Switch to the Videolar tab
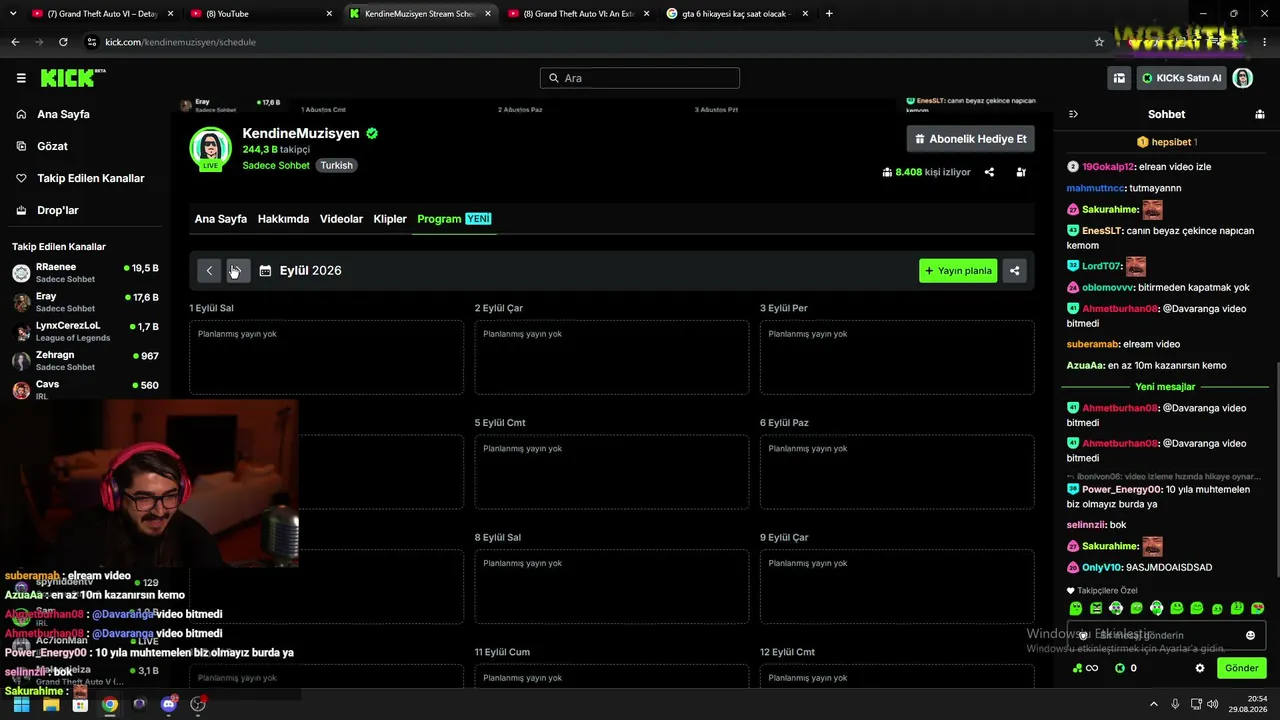The height and width of the screenshot is (720, 1280). click(341, 219)
